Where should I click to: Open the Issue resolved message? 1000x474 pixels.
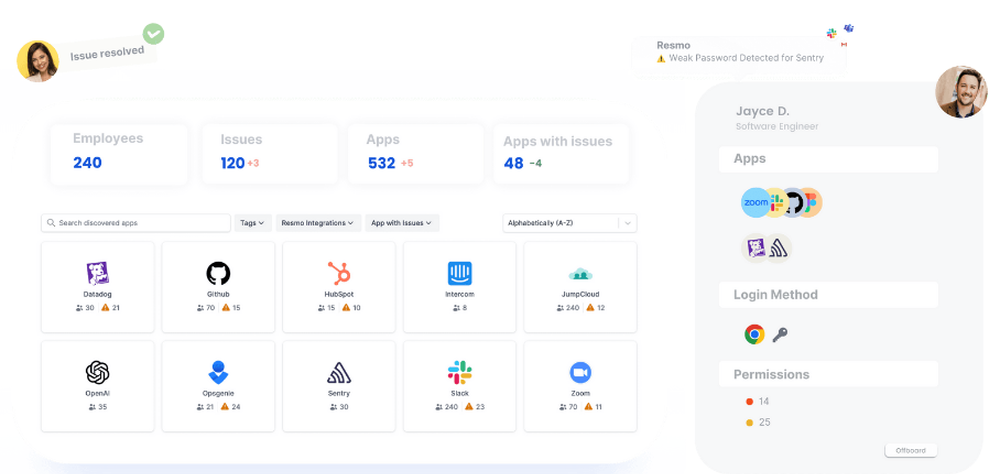coord(107,54)
